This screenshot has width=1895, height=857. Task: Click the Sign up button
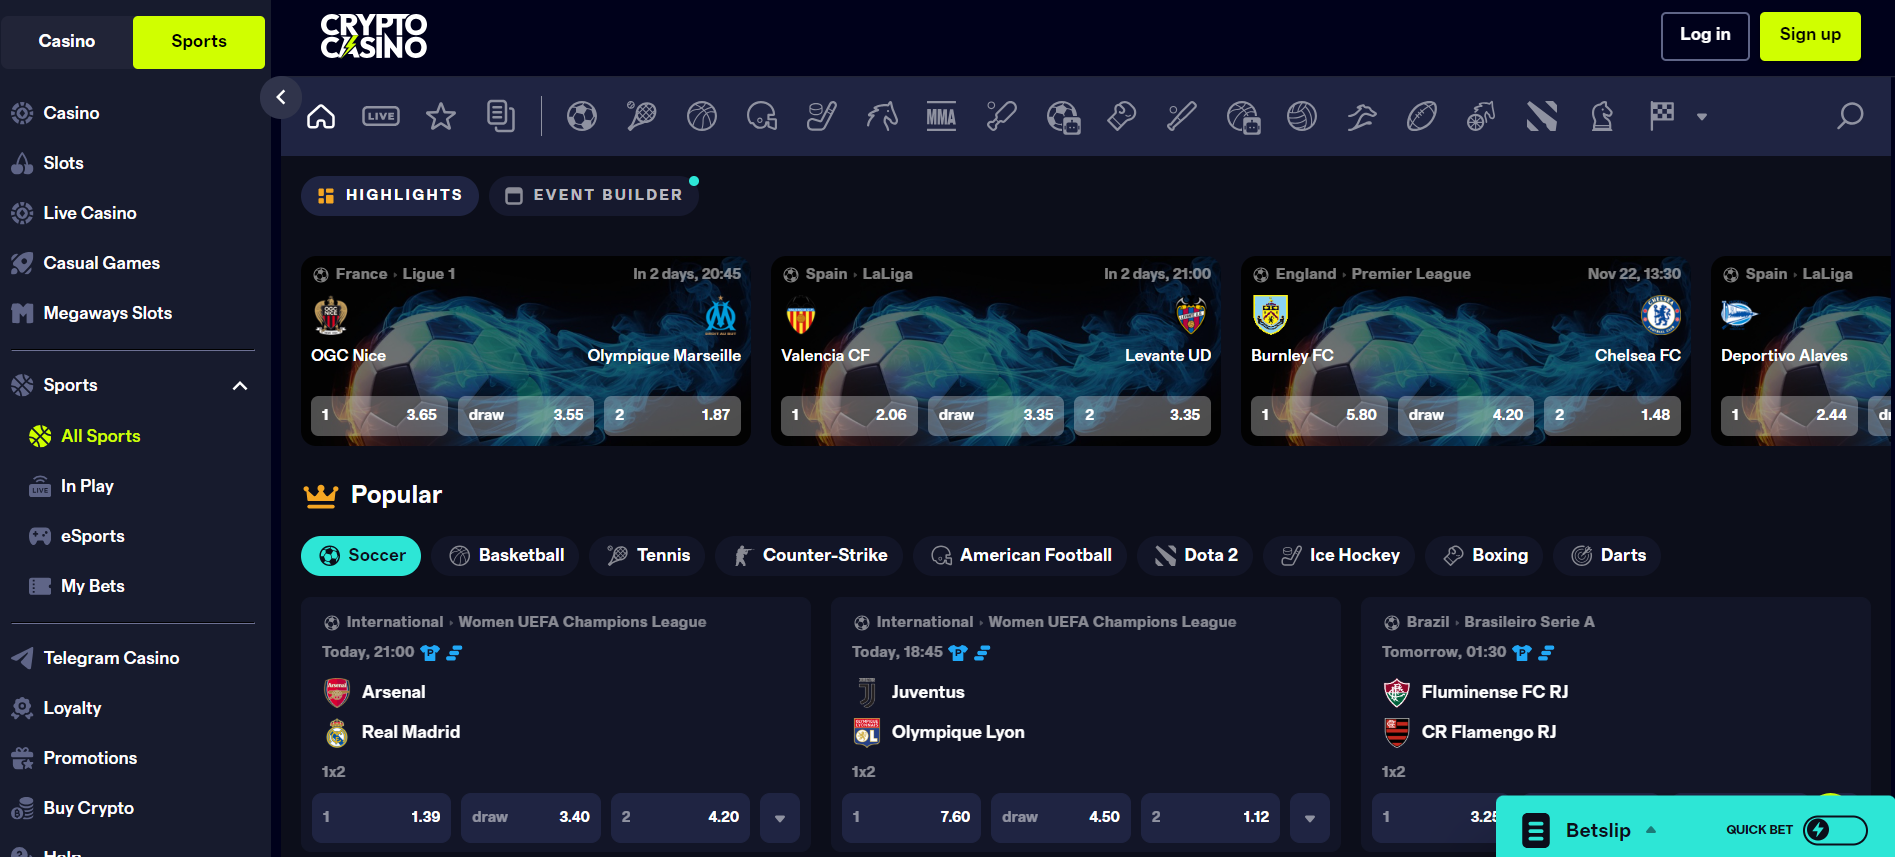1810,36
